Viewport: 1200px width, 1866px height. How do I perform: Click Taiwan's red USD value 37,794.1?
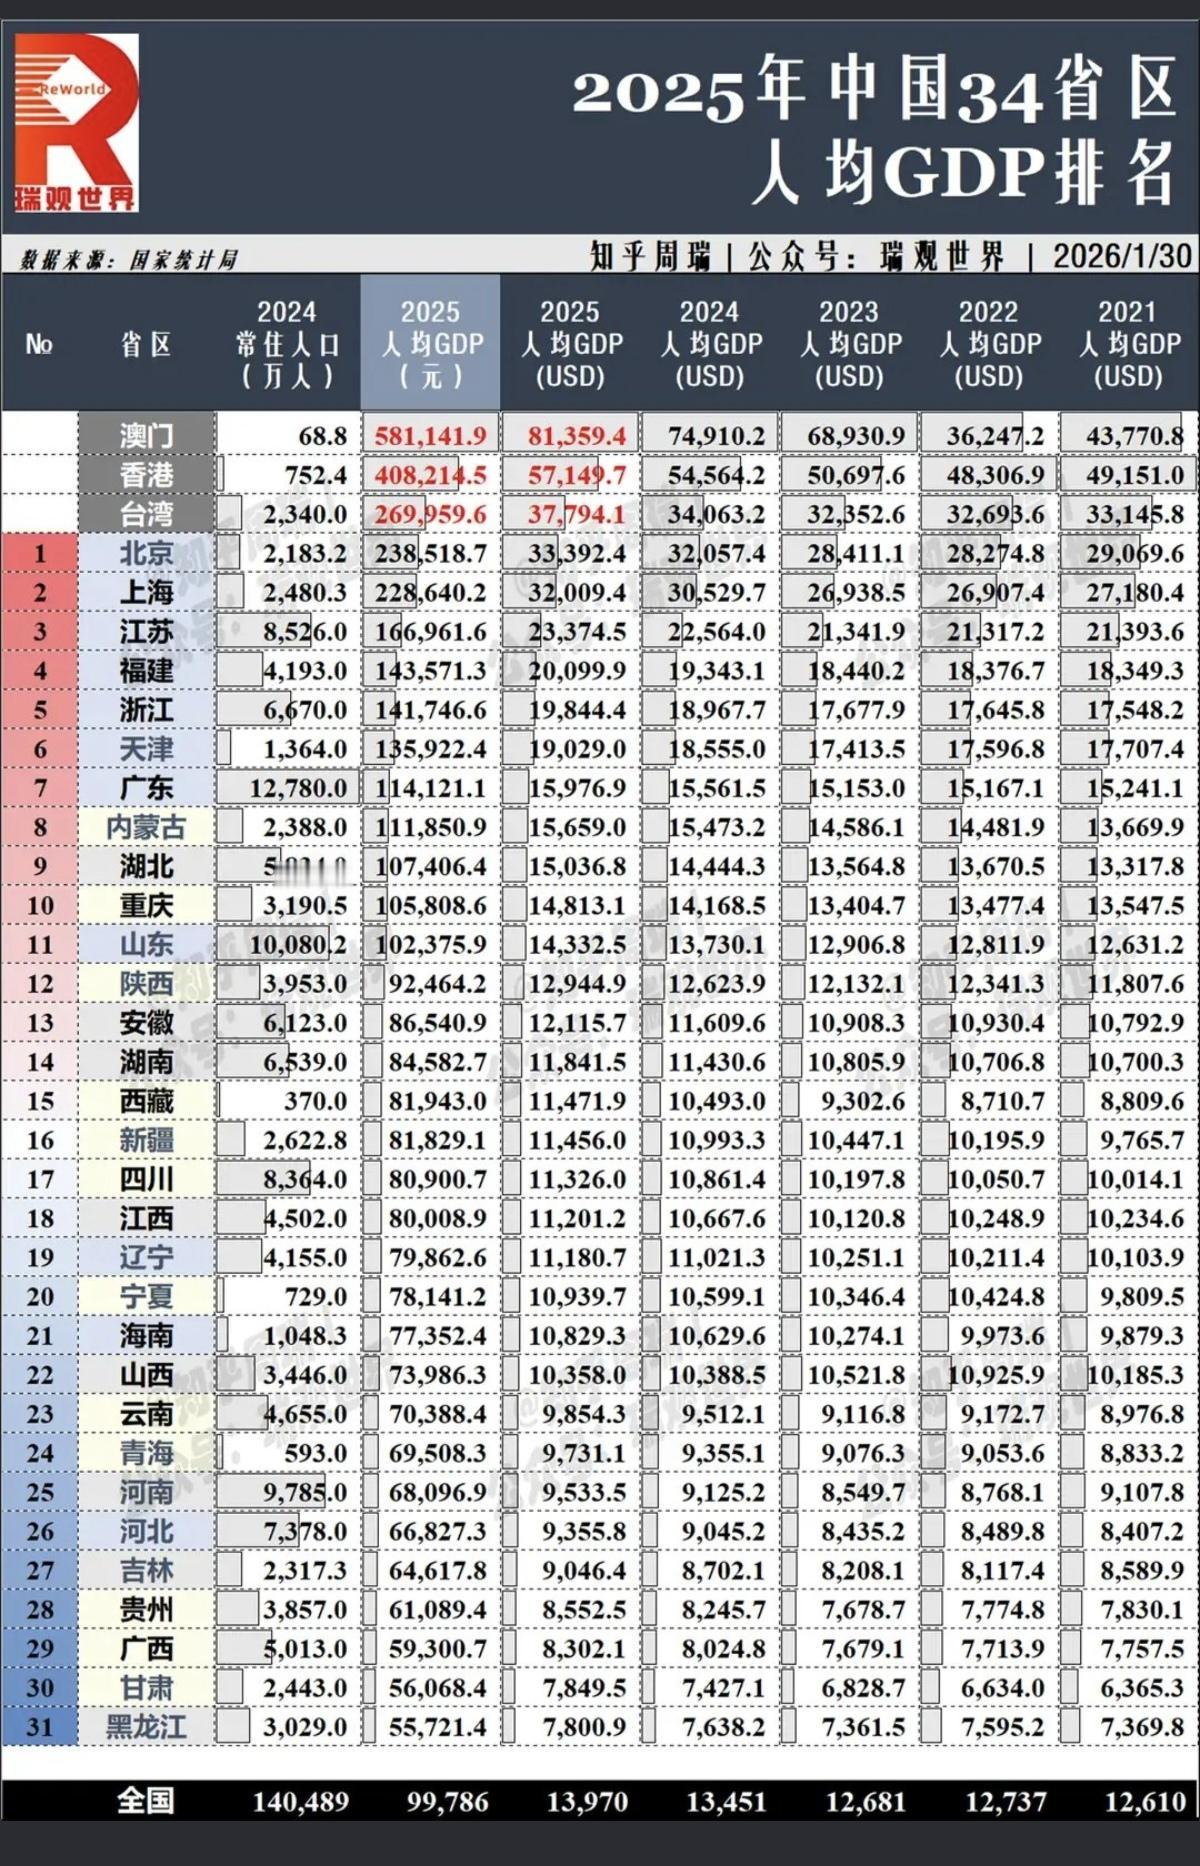(577, 514)
